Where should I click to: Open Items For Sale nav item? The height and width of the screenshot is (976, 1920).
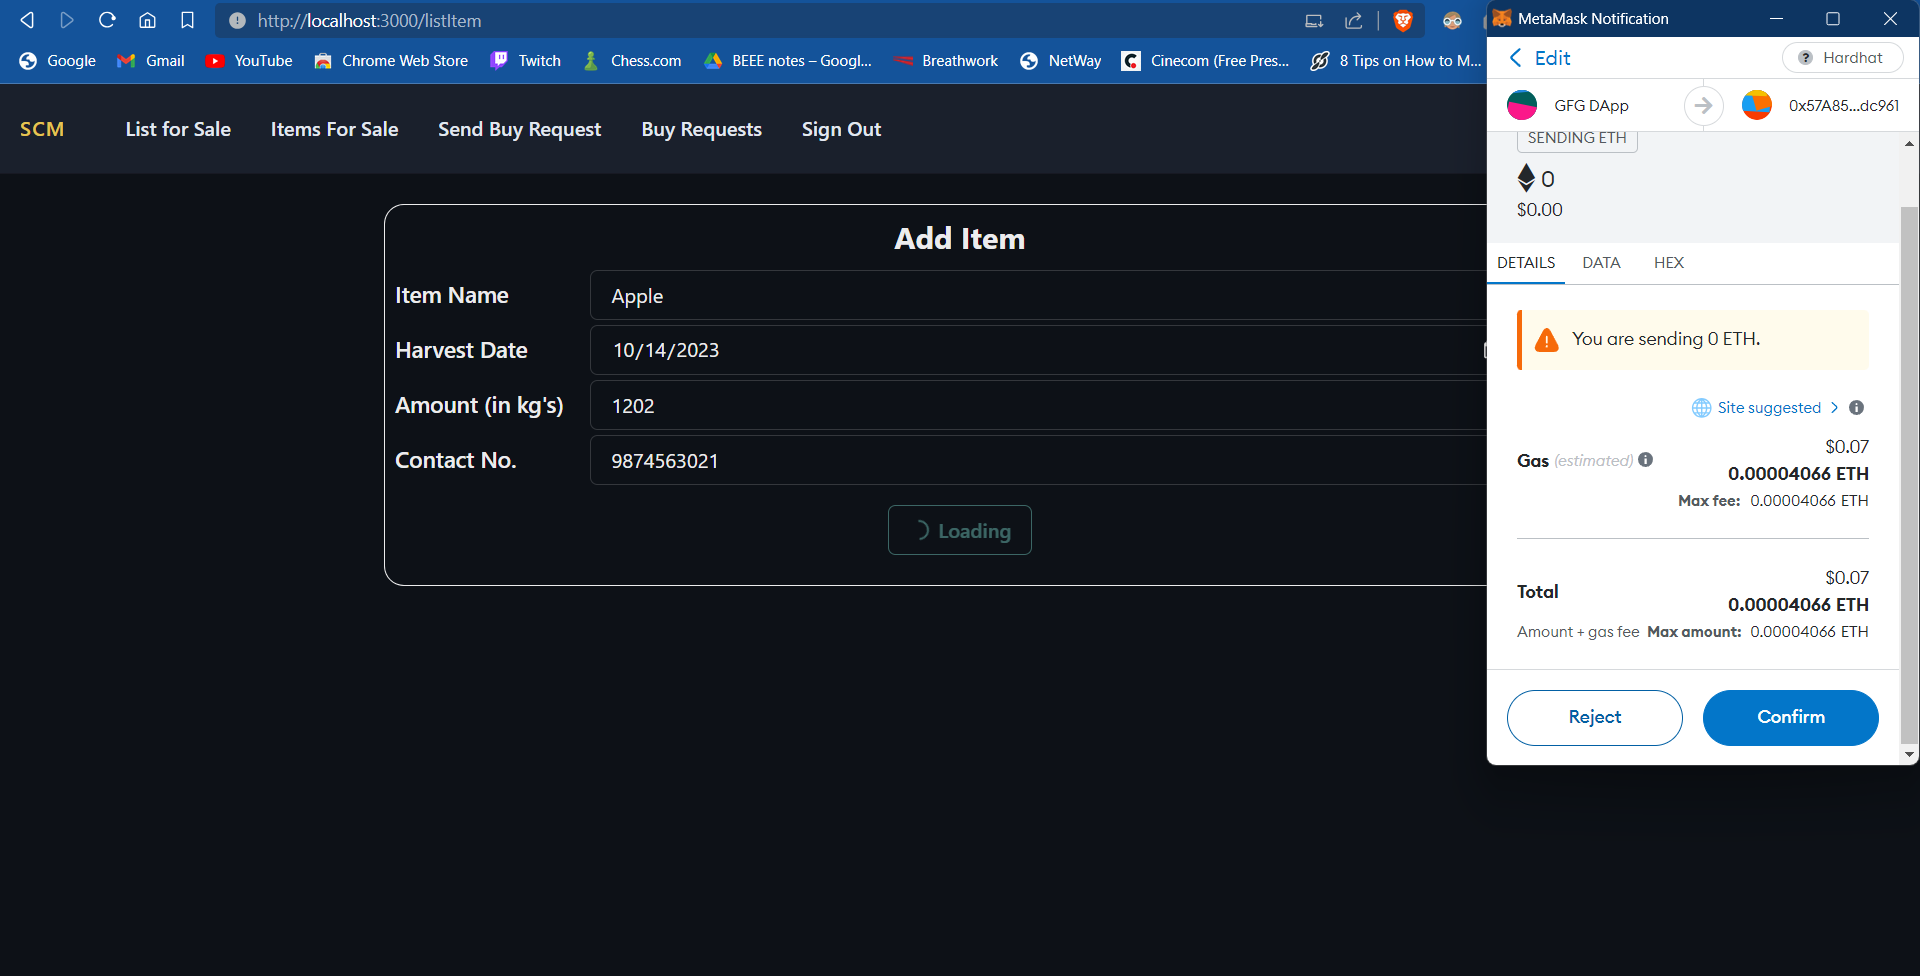(x=334, y=129)
